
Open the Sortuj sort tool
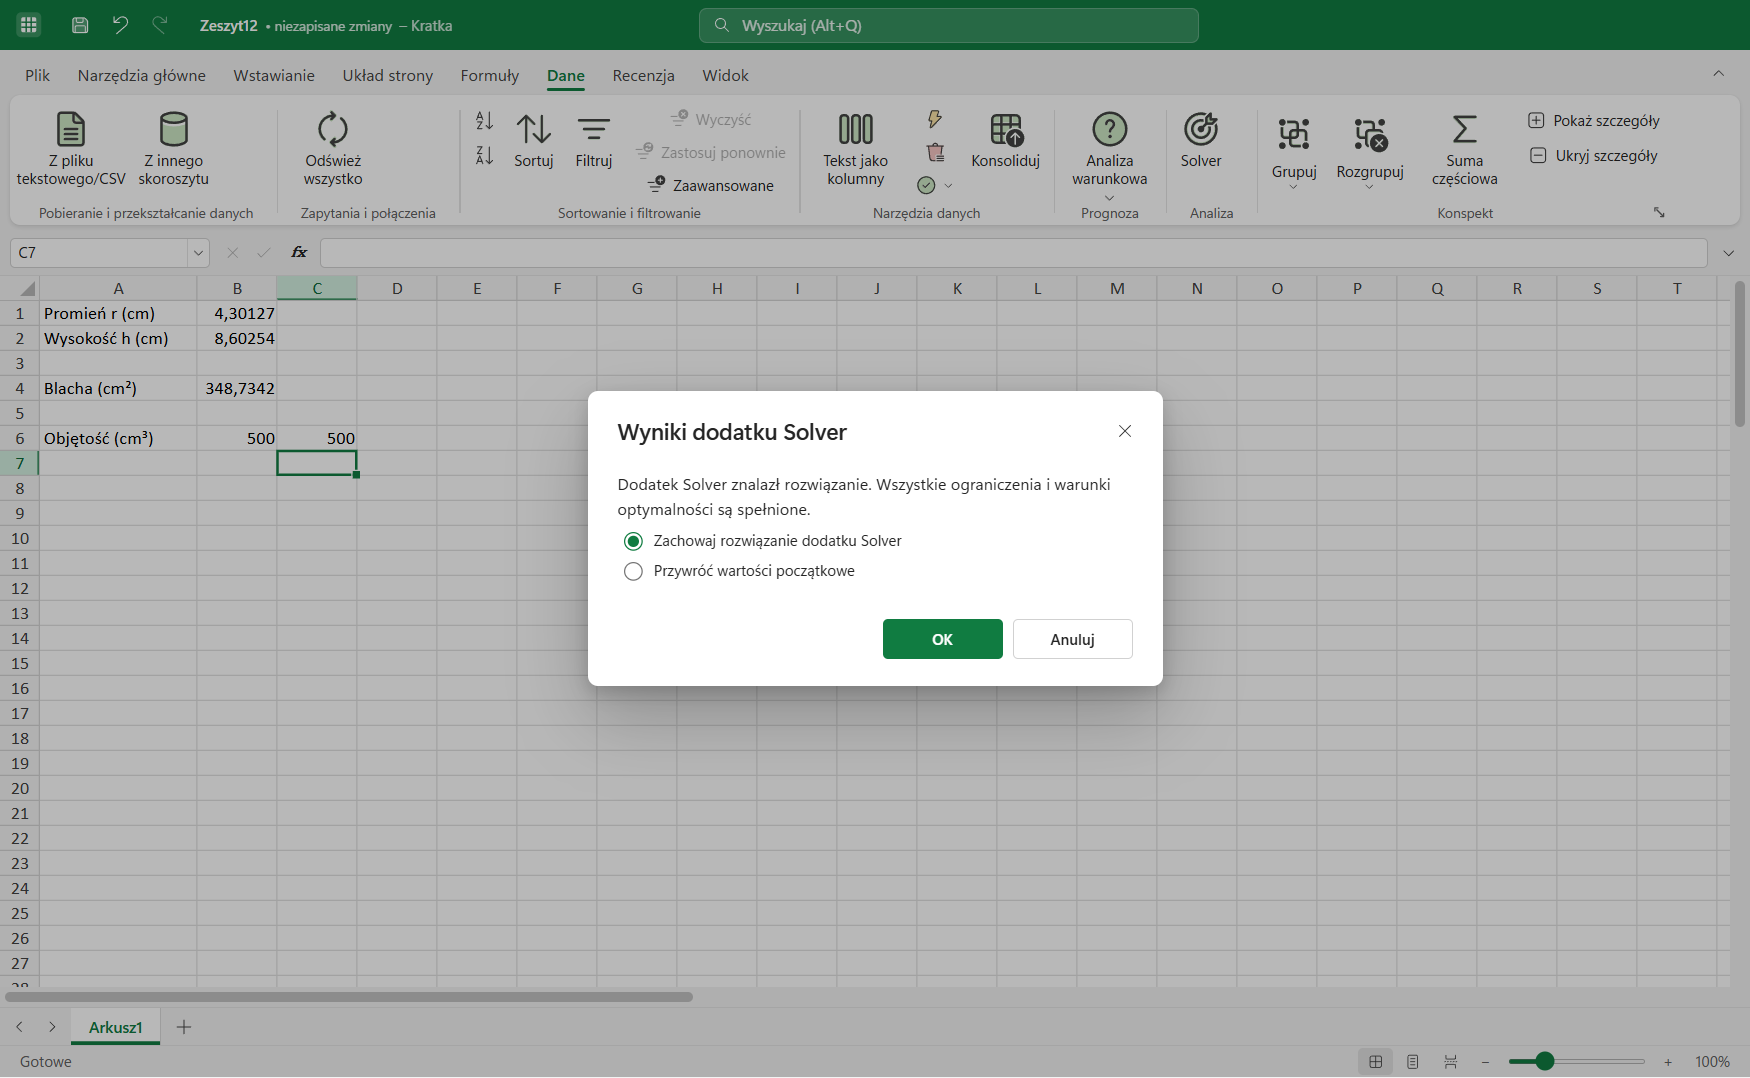[533, 141]
